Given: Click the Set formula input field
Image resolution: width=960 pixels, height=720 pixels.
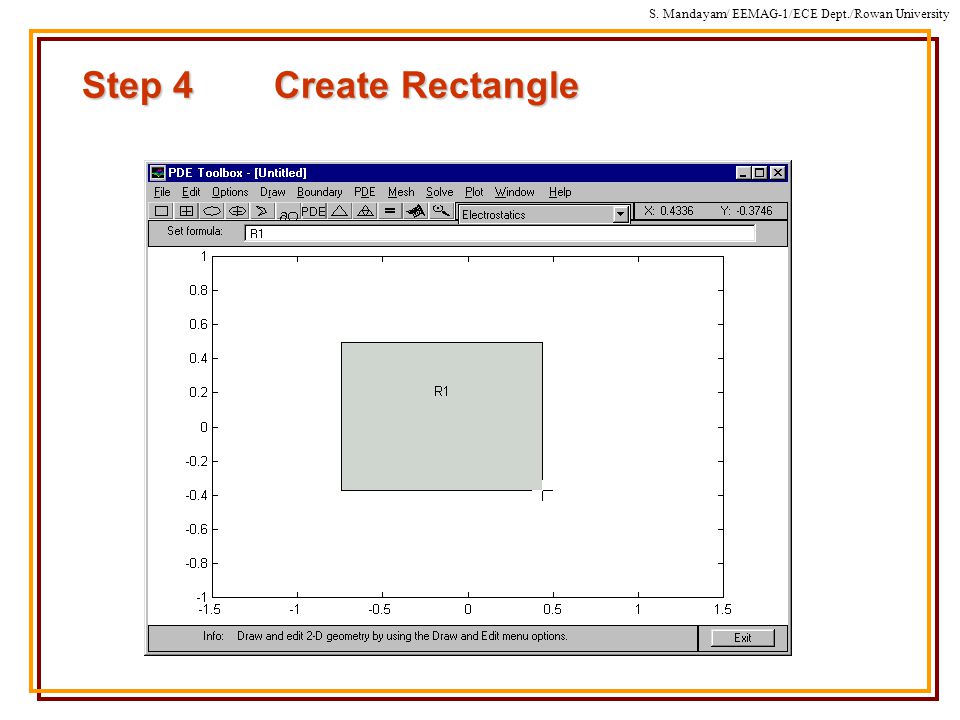Looking at the screenshot, I should pos(500,233).
